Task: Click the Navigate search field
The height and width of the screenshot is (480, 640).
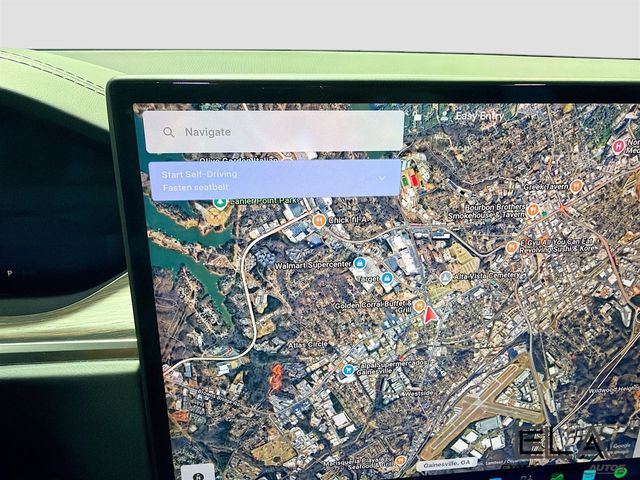Action: (x=273, y=132)
